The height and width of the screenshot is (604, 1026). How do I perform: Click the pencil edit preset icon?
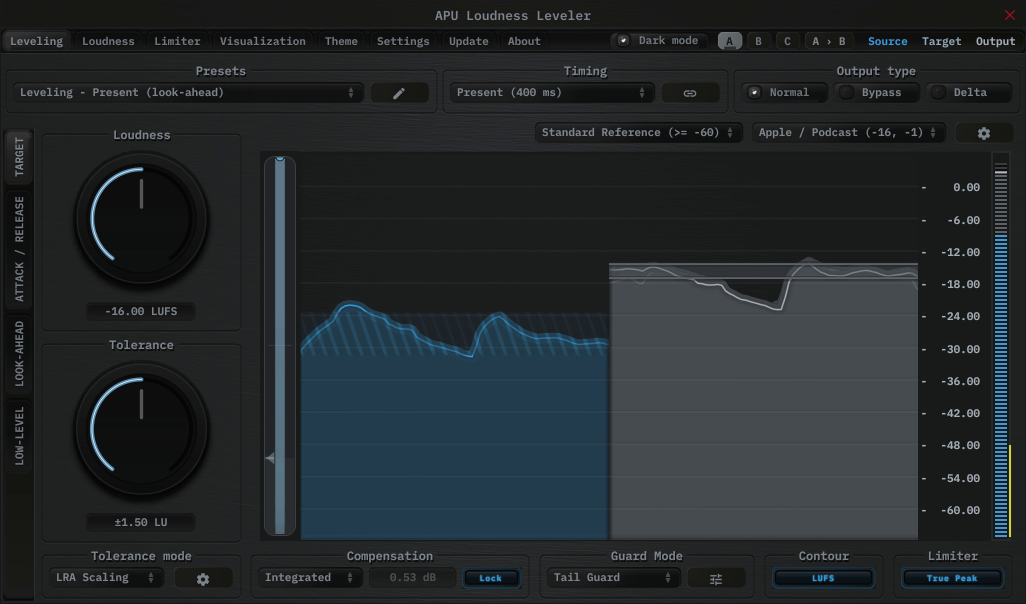[x=399, y=93]
